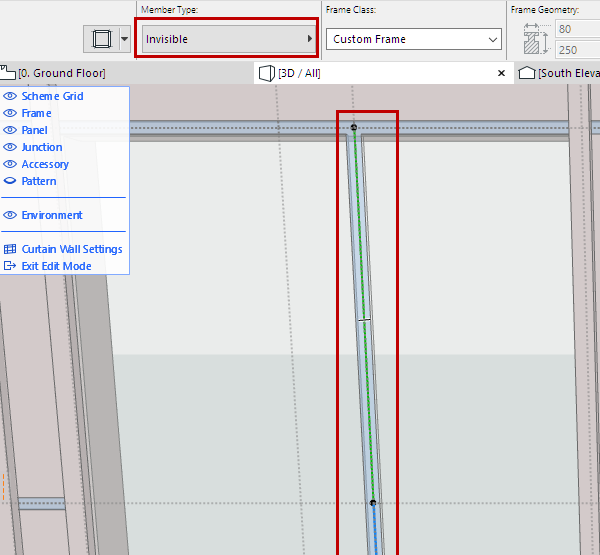Toggle Panel visibility eye icon
The height and width of the screenshot is (555, 600).
click(x=10, y=130)
